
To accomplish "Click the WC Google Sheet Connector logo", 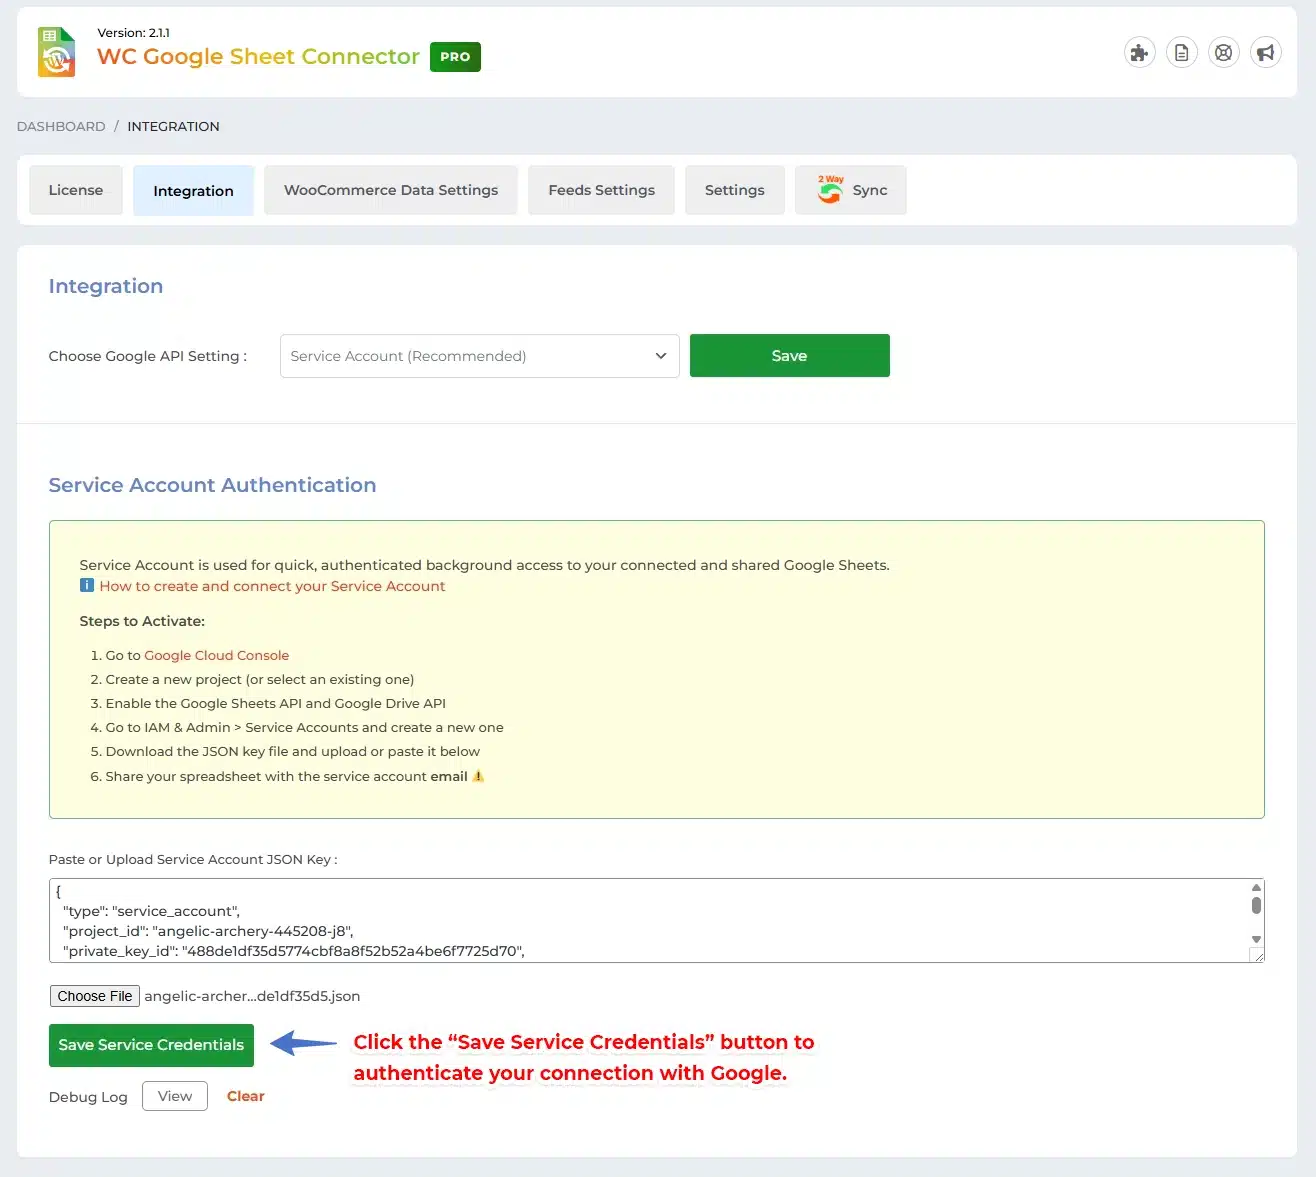I will click(57, 52).
